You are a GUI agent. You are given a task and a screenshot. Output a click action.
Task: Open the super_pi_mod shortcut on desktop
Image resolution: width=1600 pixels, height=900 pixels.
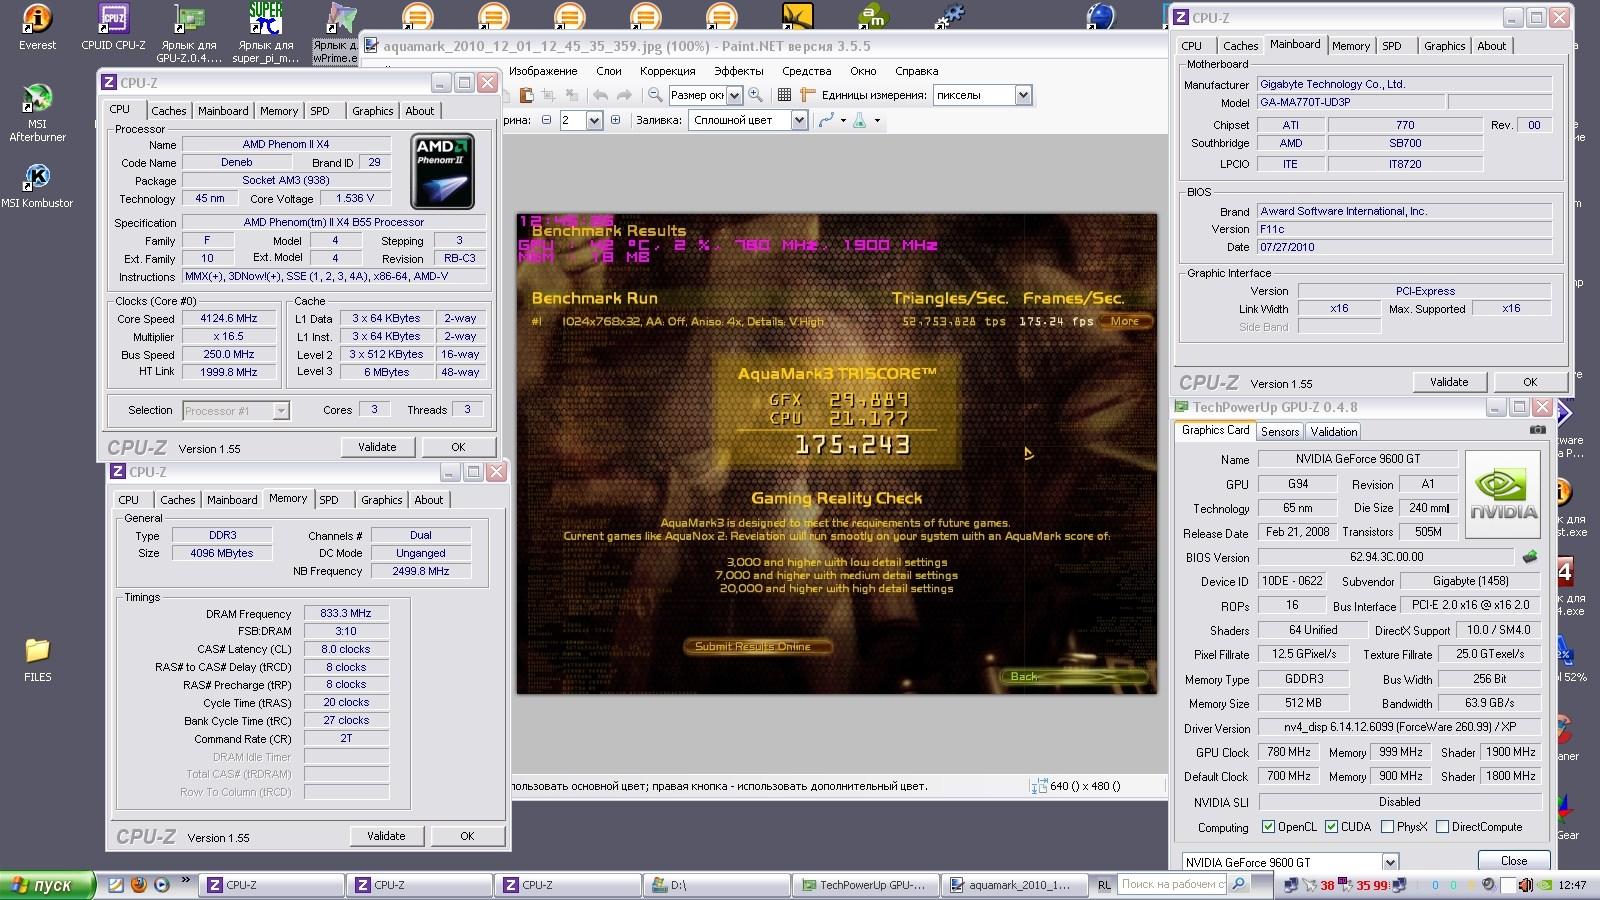click(x=265, y=33)
